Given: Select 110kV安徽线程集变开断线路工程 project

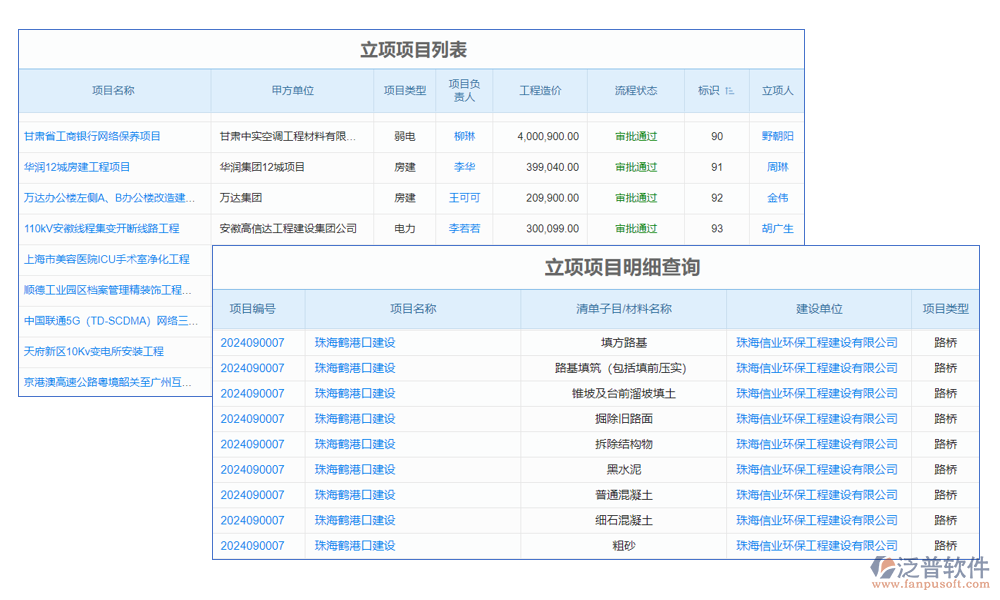Looking at the screenshot, I should tap(101, 229).
